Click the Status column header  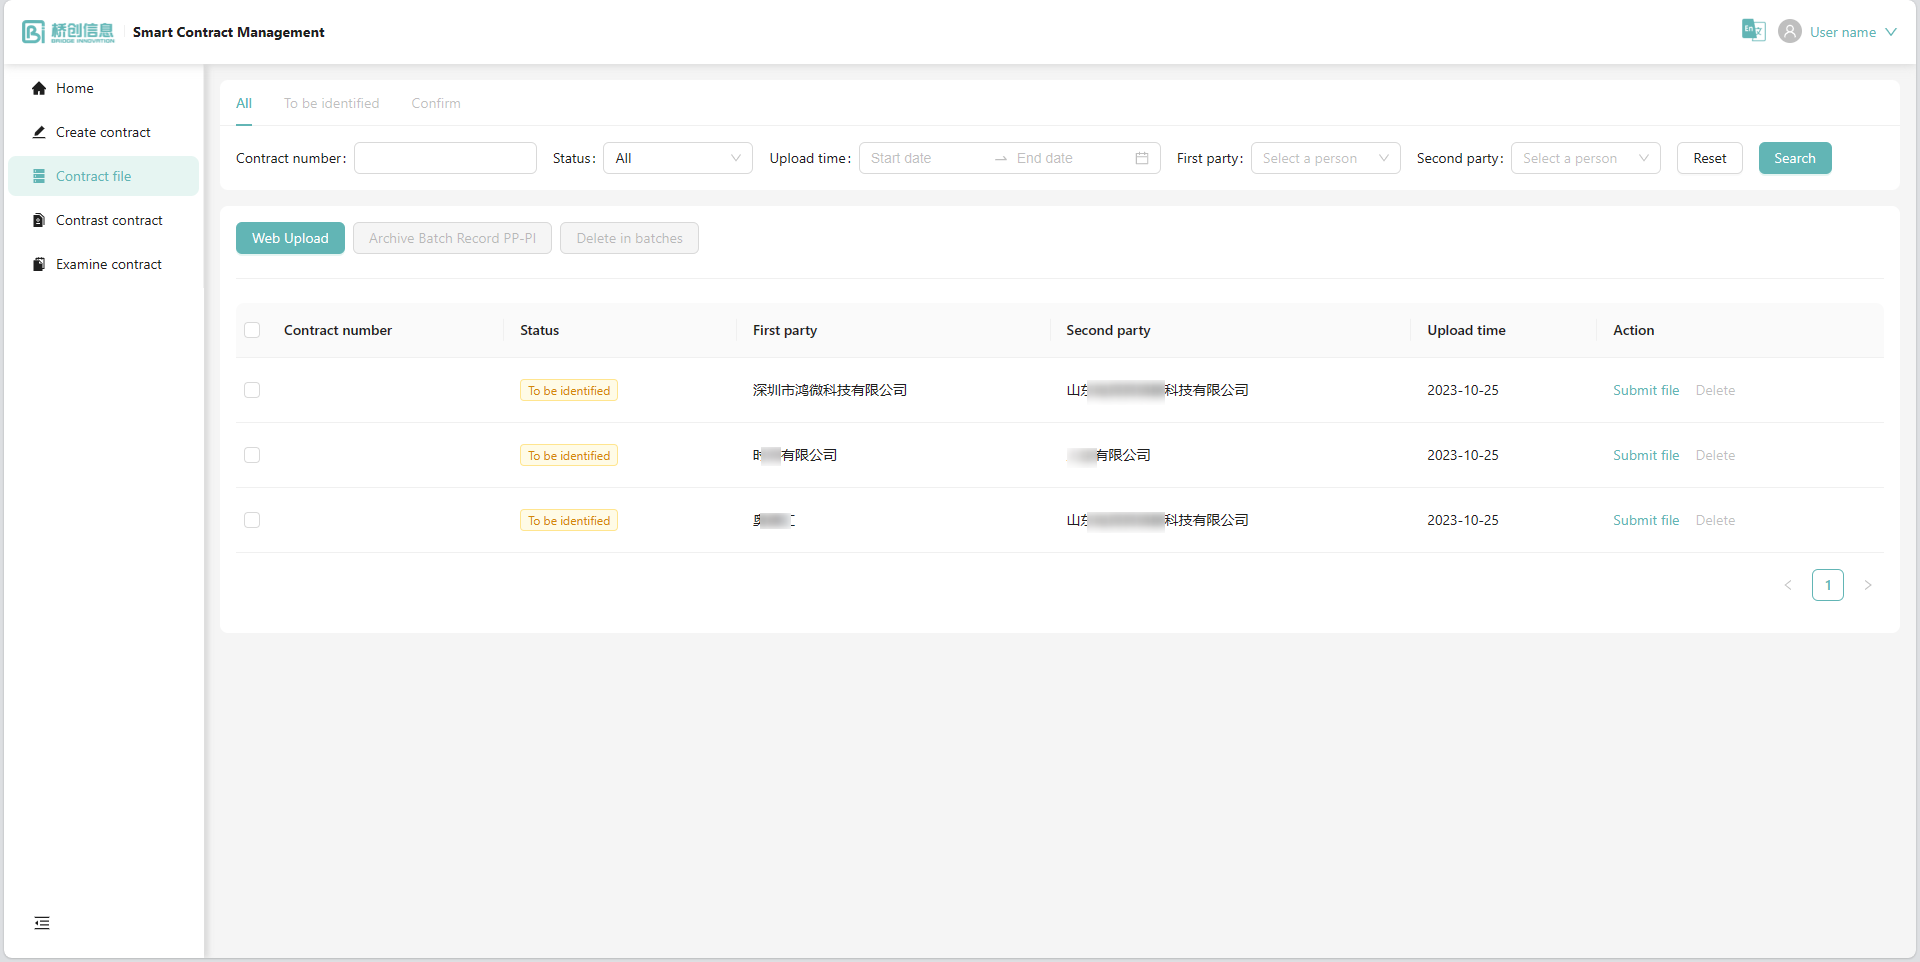[x=539, y=330]
